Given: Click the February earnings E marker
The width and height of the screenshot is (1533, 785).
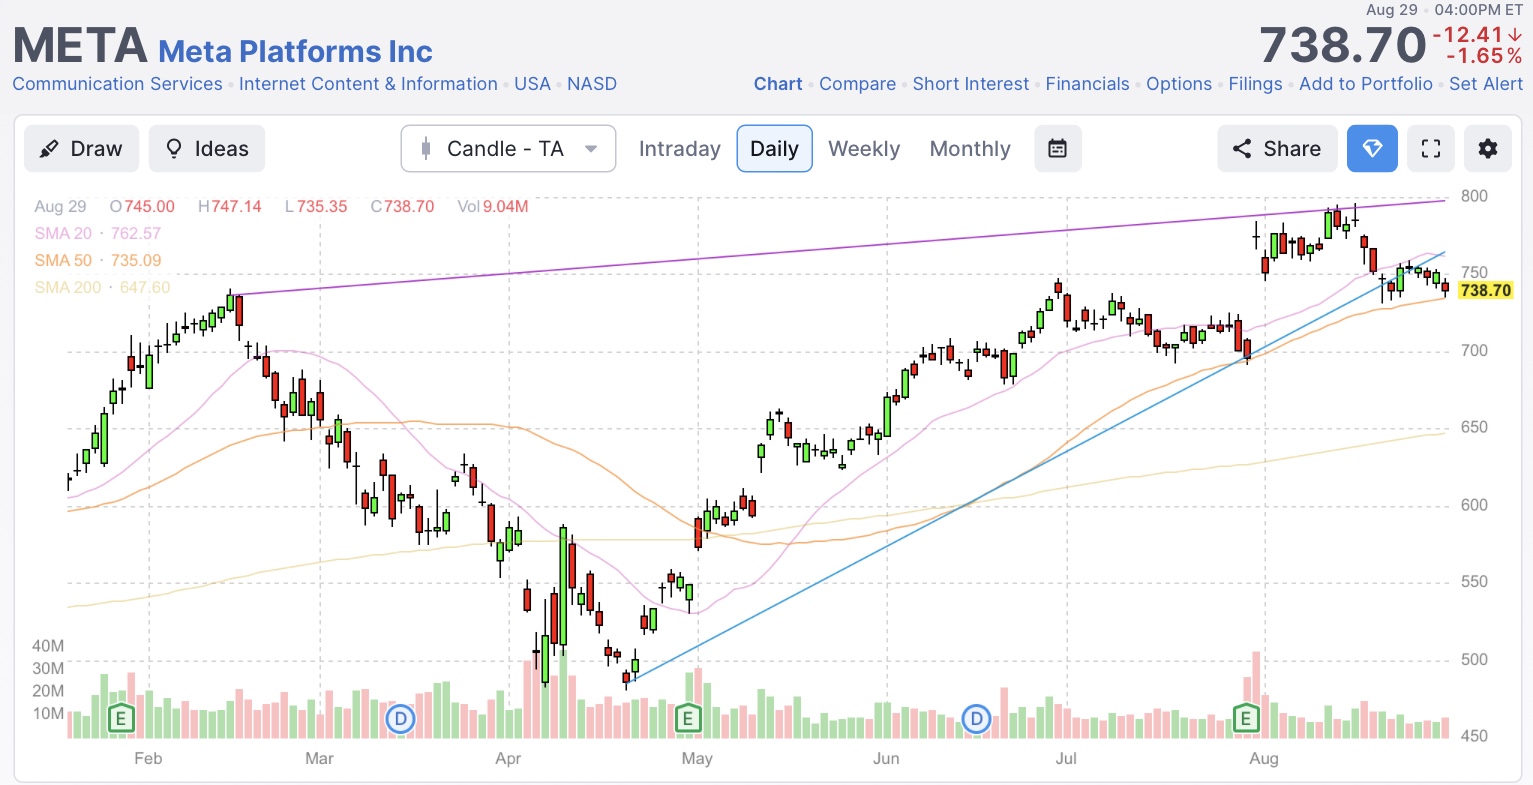Looking at the screenshot, I should click(x=121, y=718).
